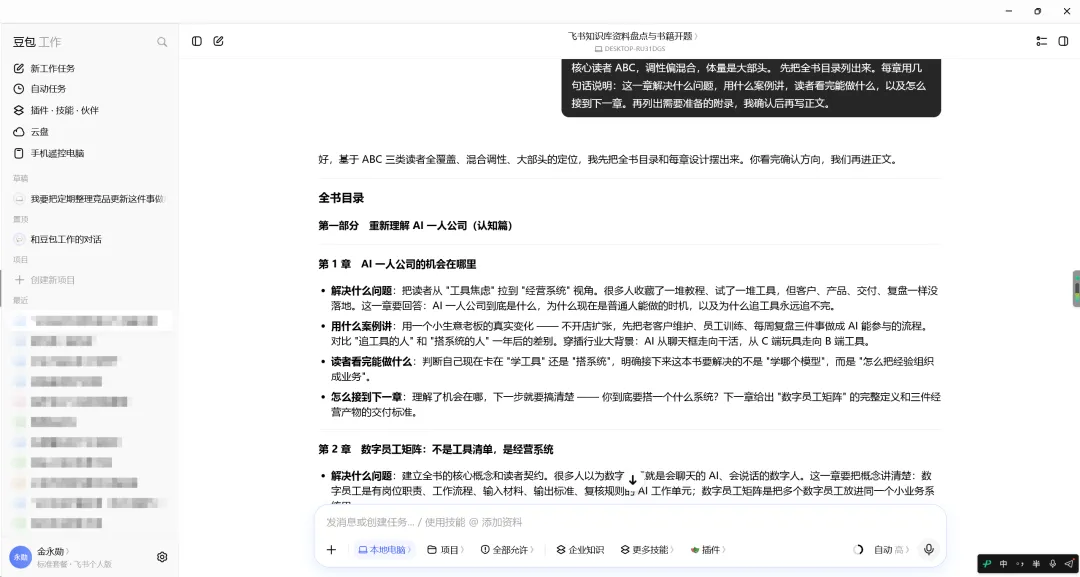The image size is (1080, 577).
Task: Click the new chat compose icon in header
Action: click(x=218, y=41)
